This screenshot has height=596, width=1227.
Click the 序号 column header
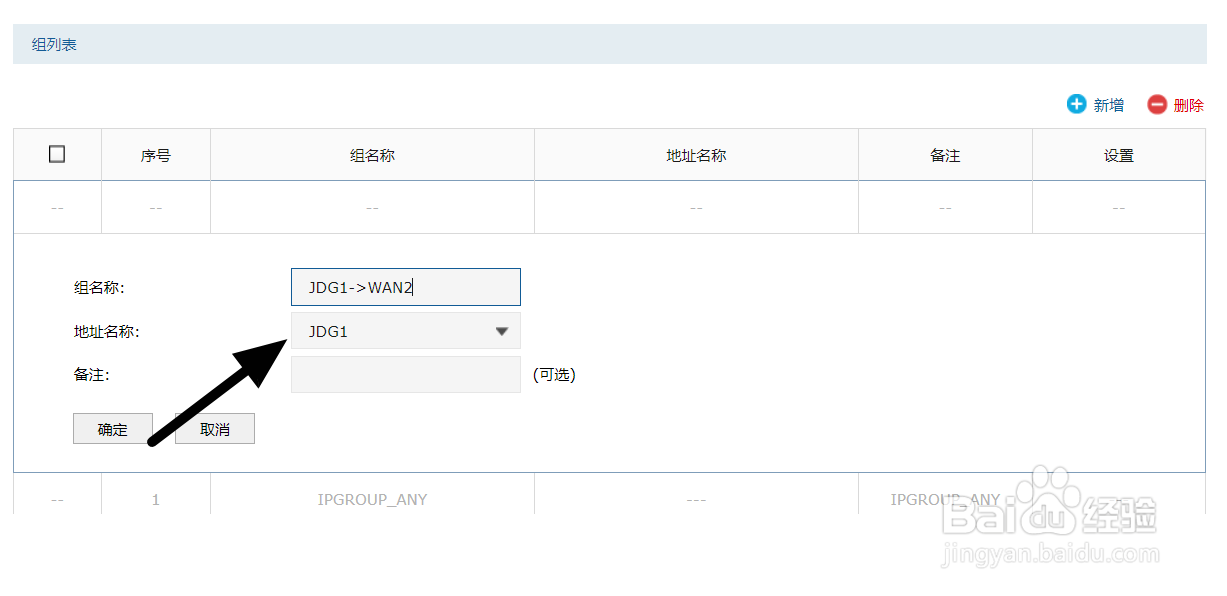coord(156,155)
